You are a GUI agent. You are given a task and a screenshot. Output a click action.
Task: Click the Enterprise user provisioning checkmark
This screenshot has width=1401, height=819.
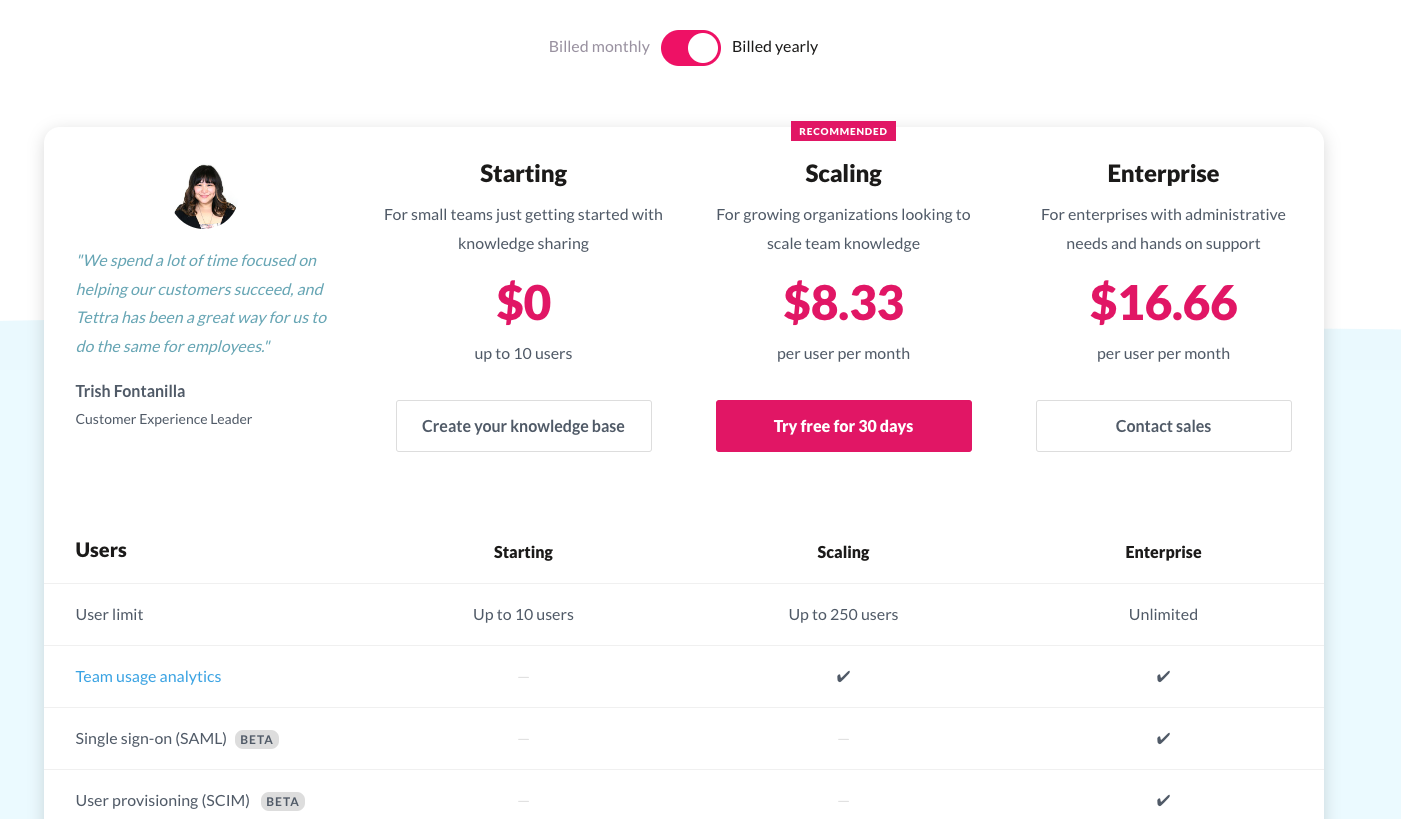(1163, 801)
